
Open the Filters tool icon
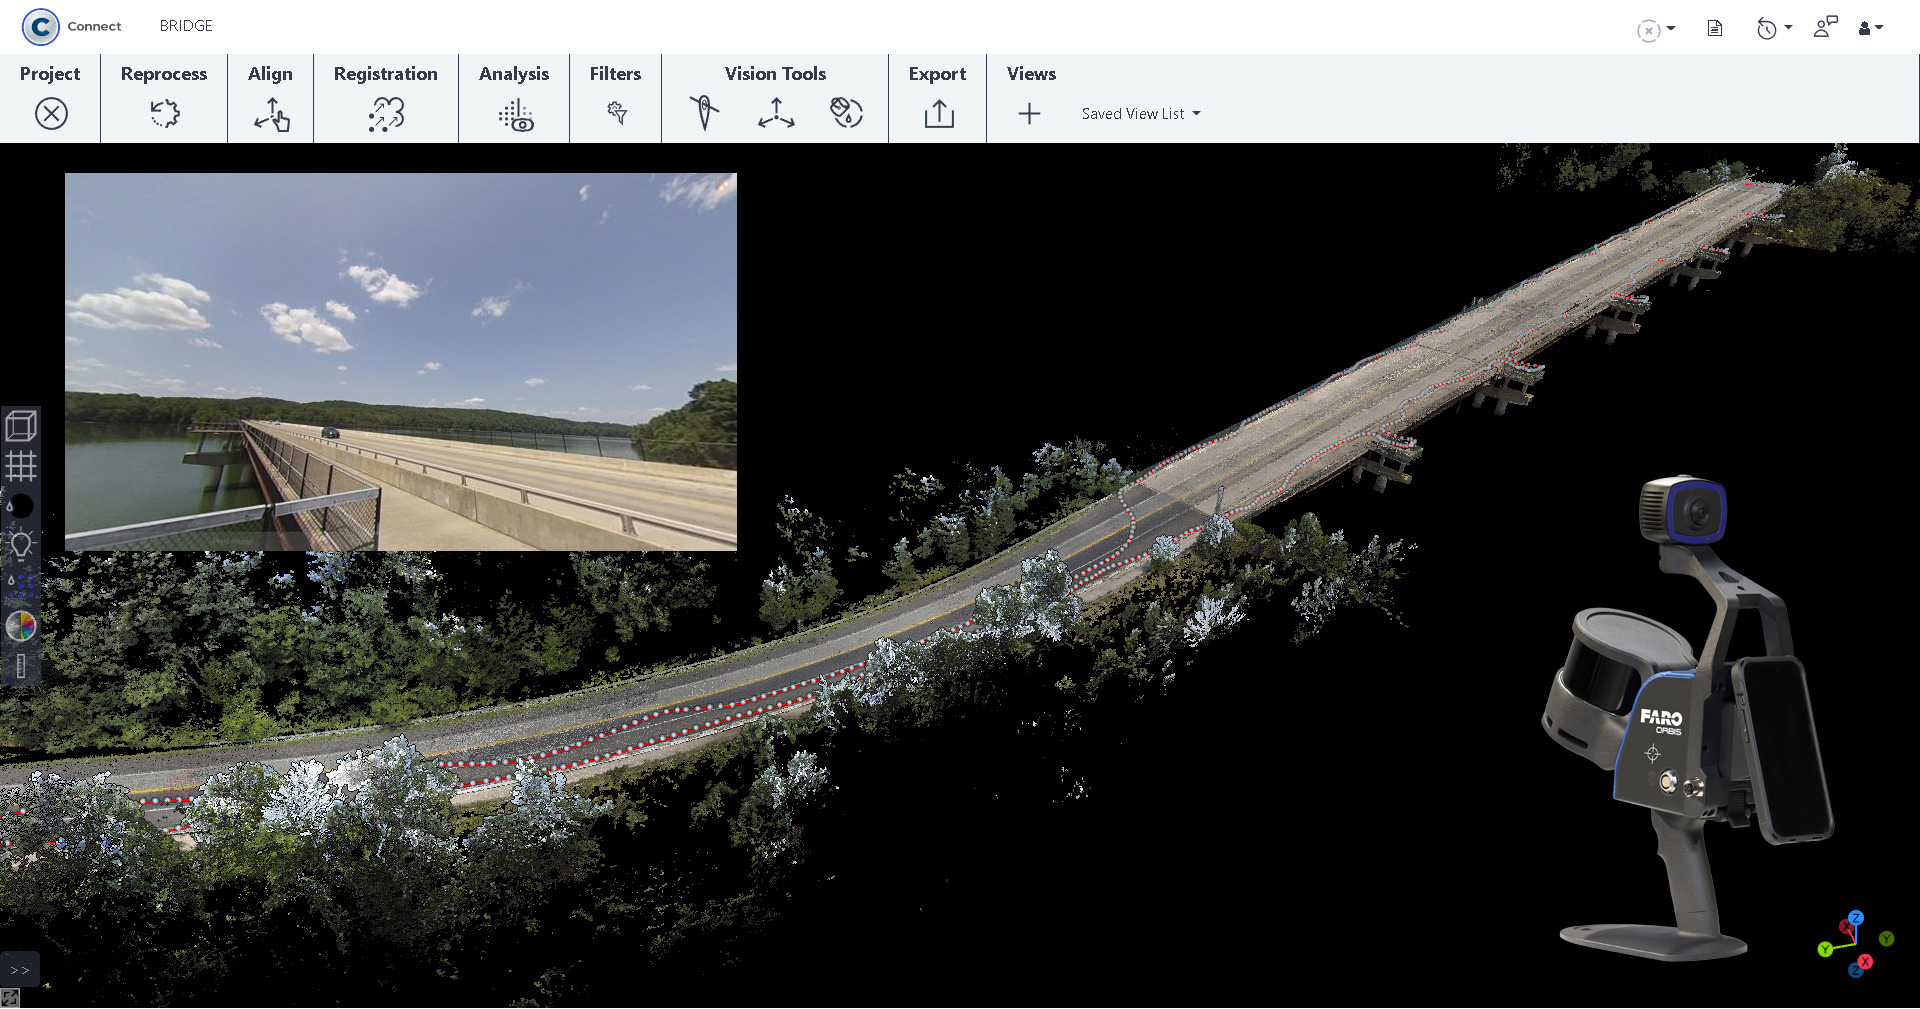click(x=617, y=113)
